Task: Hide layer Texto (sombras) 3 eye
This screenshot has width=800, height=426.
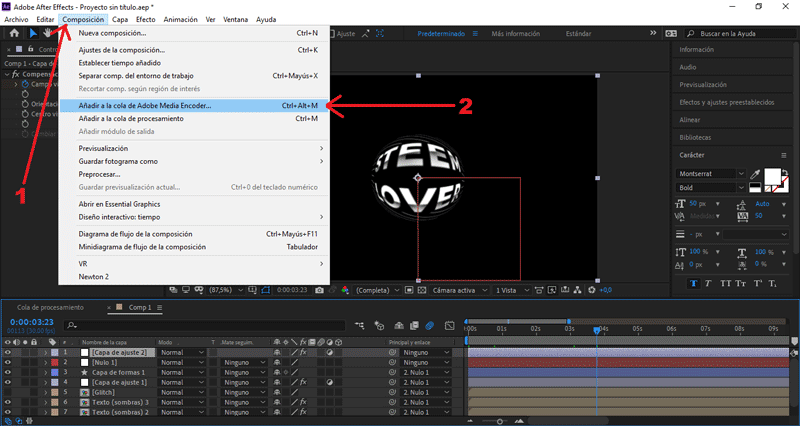Action: pyautogui.click(x=7, y=402)
